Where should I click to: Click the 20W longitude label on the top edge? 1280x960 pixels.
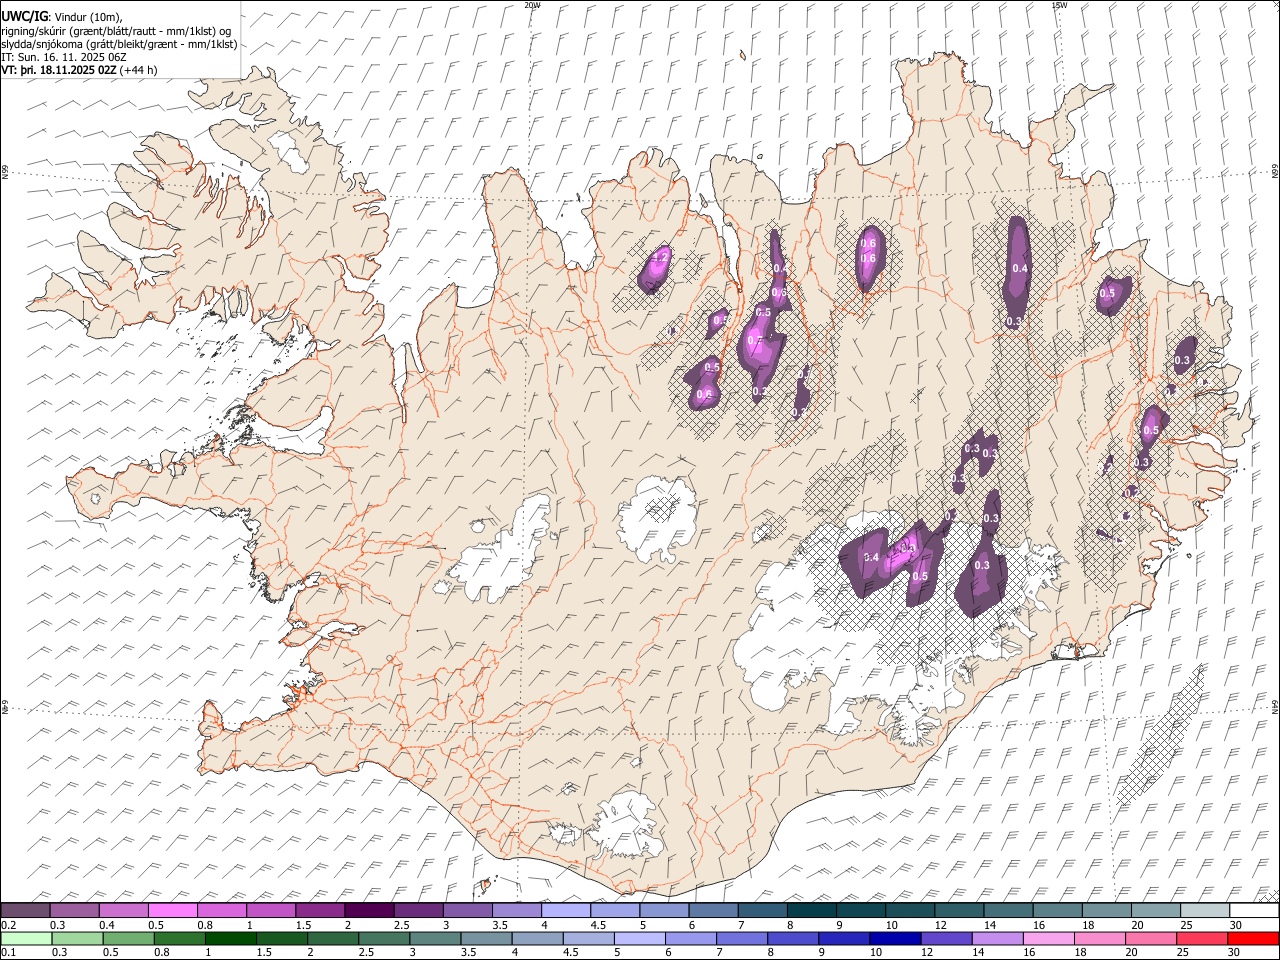(532, 5)
